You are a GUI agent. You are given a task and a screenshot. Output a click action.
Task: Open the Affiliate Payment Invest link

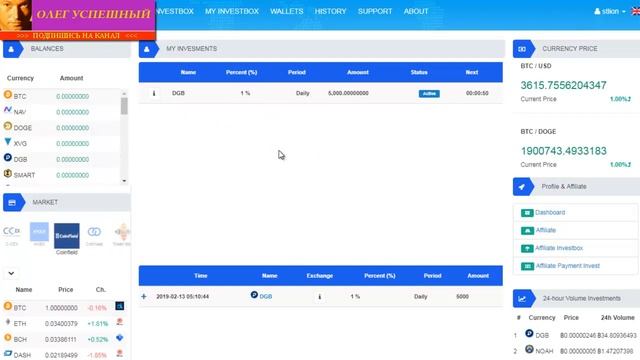point(568,266)
